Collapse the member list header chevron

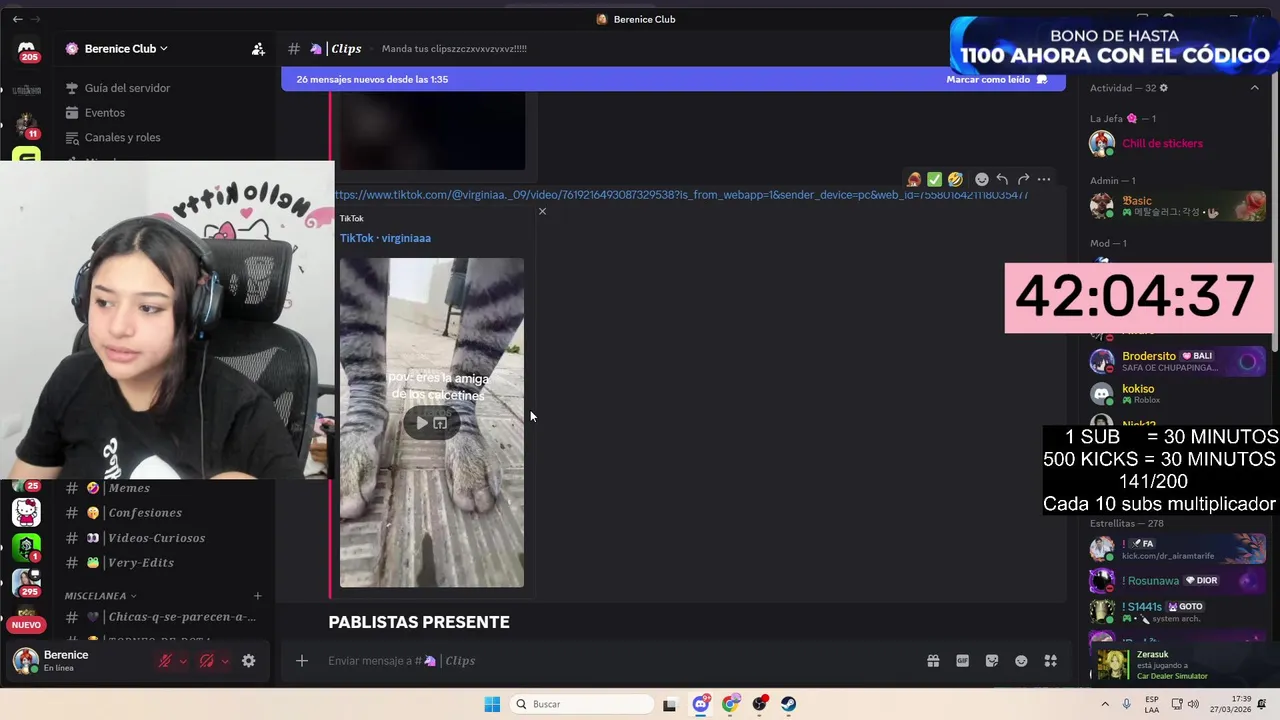1254,88
